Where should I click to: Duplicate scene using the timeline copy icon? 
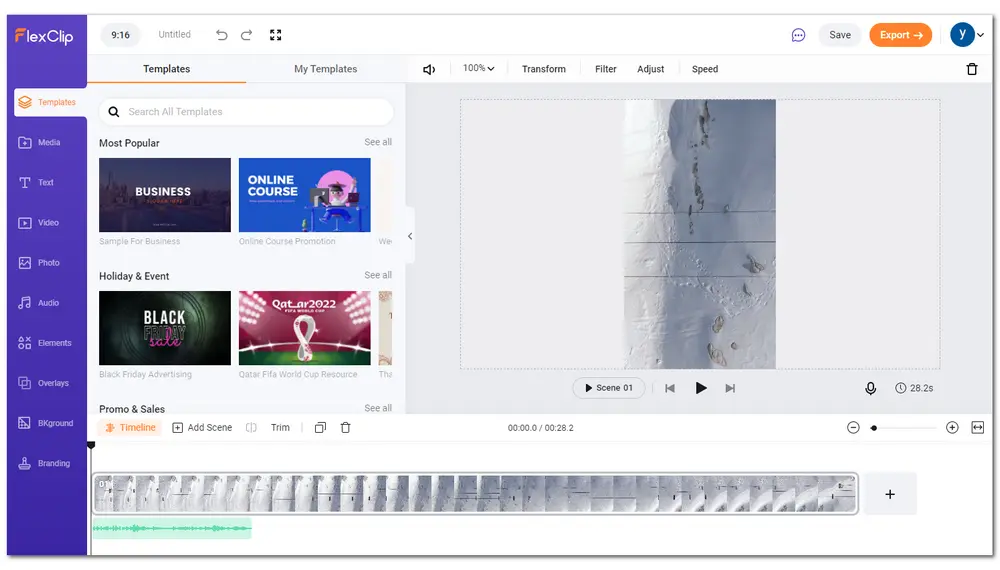pos(320,427)
